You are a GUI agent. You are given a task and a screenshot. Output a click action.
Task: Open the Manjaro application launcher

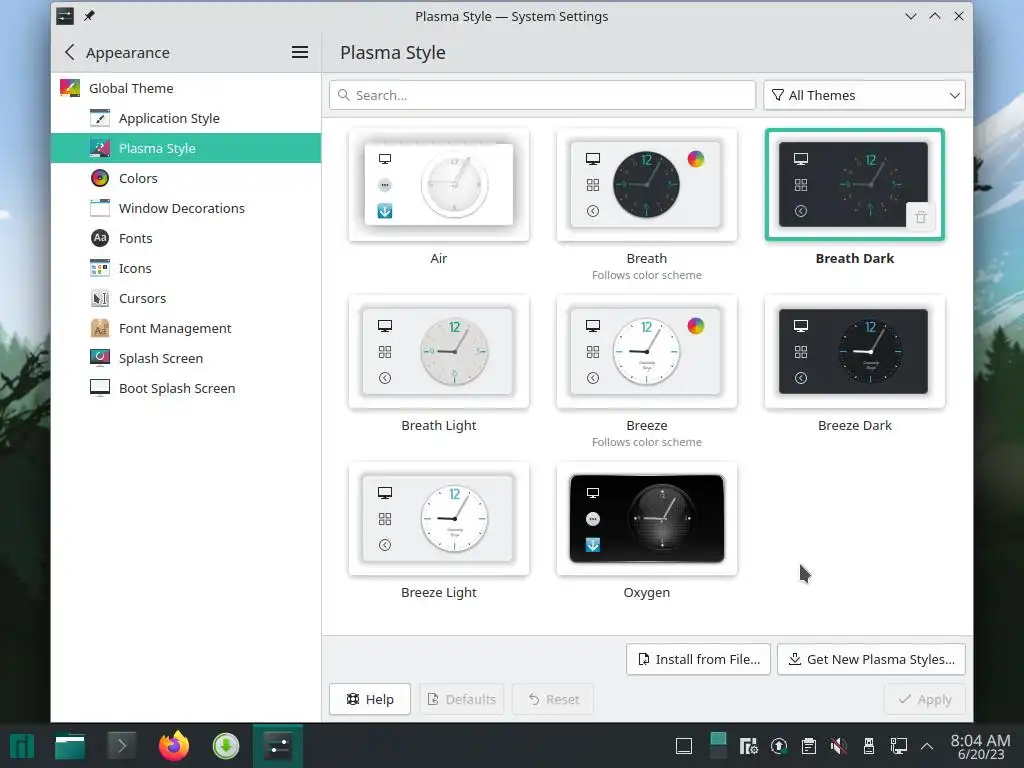click(22, 746)
